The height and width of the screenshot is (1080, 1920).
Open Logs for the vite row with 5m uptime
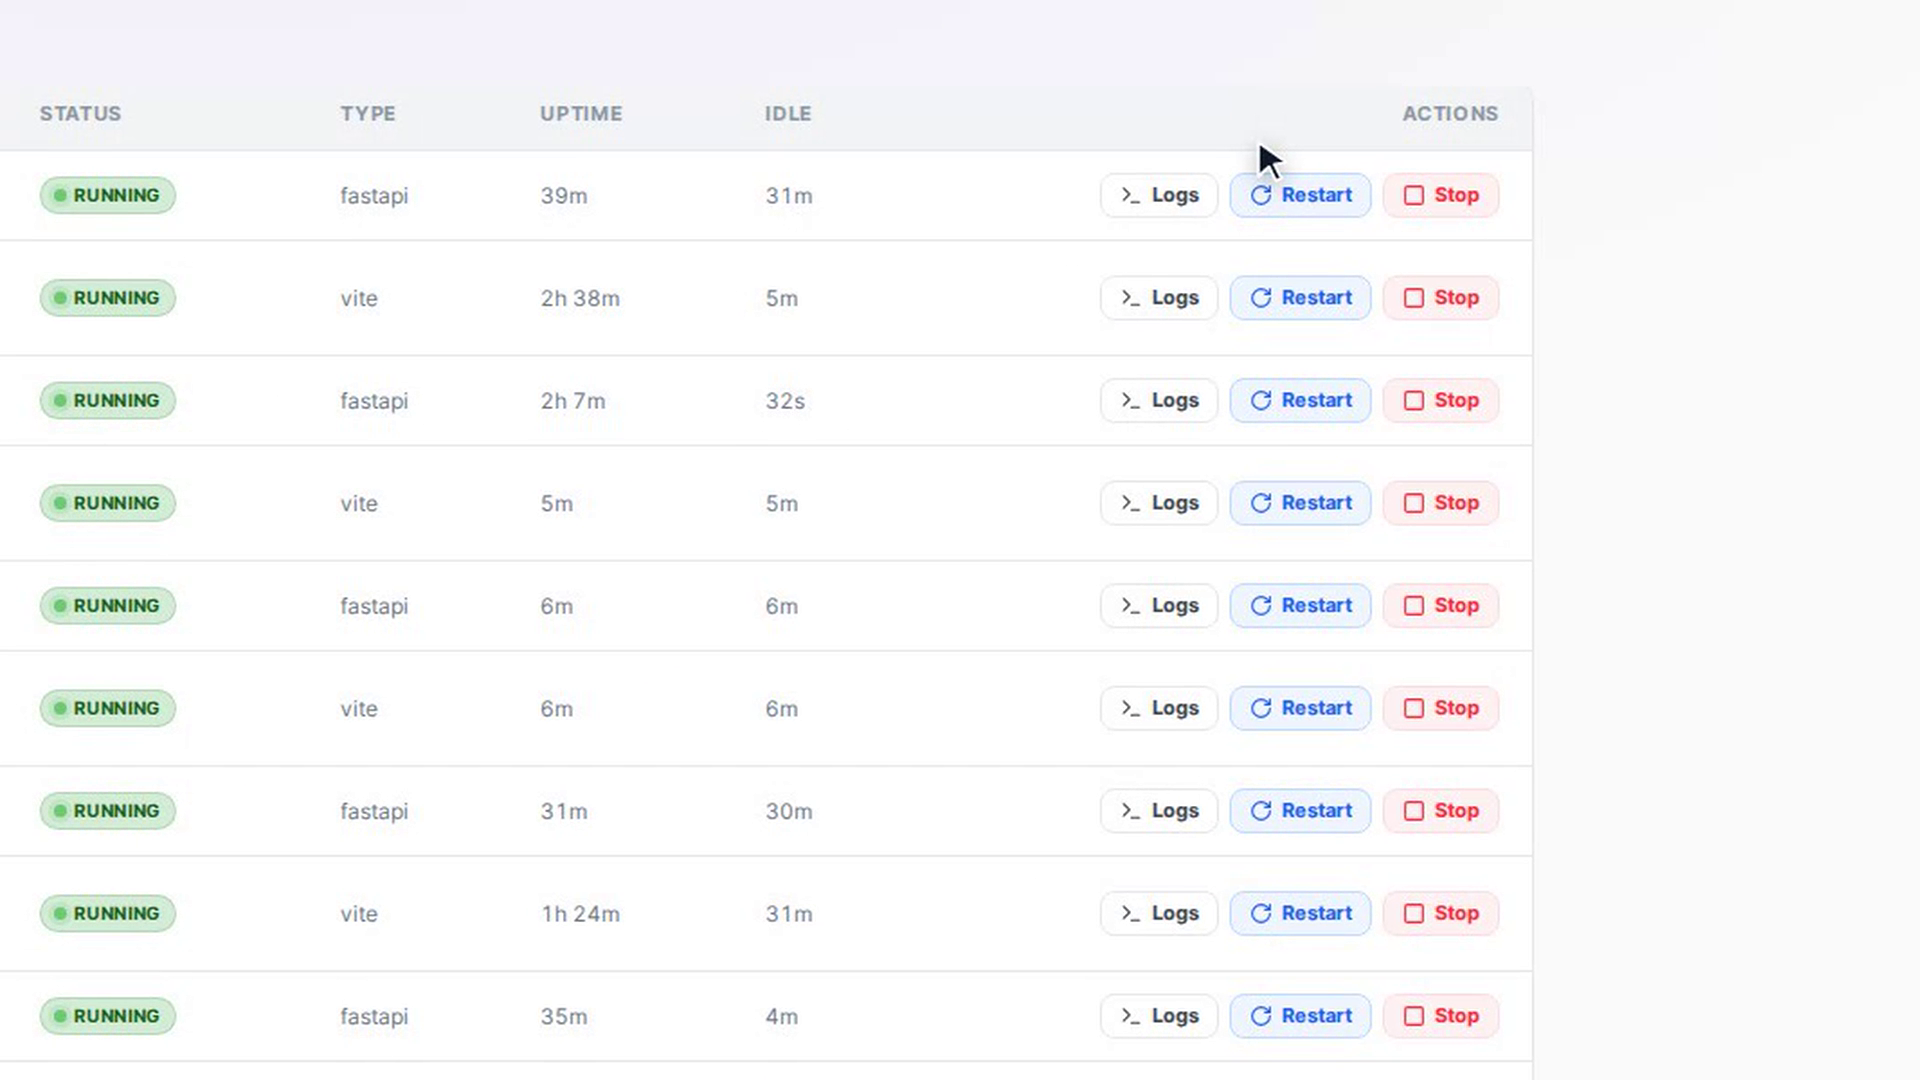click(x=1159, y=503)
